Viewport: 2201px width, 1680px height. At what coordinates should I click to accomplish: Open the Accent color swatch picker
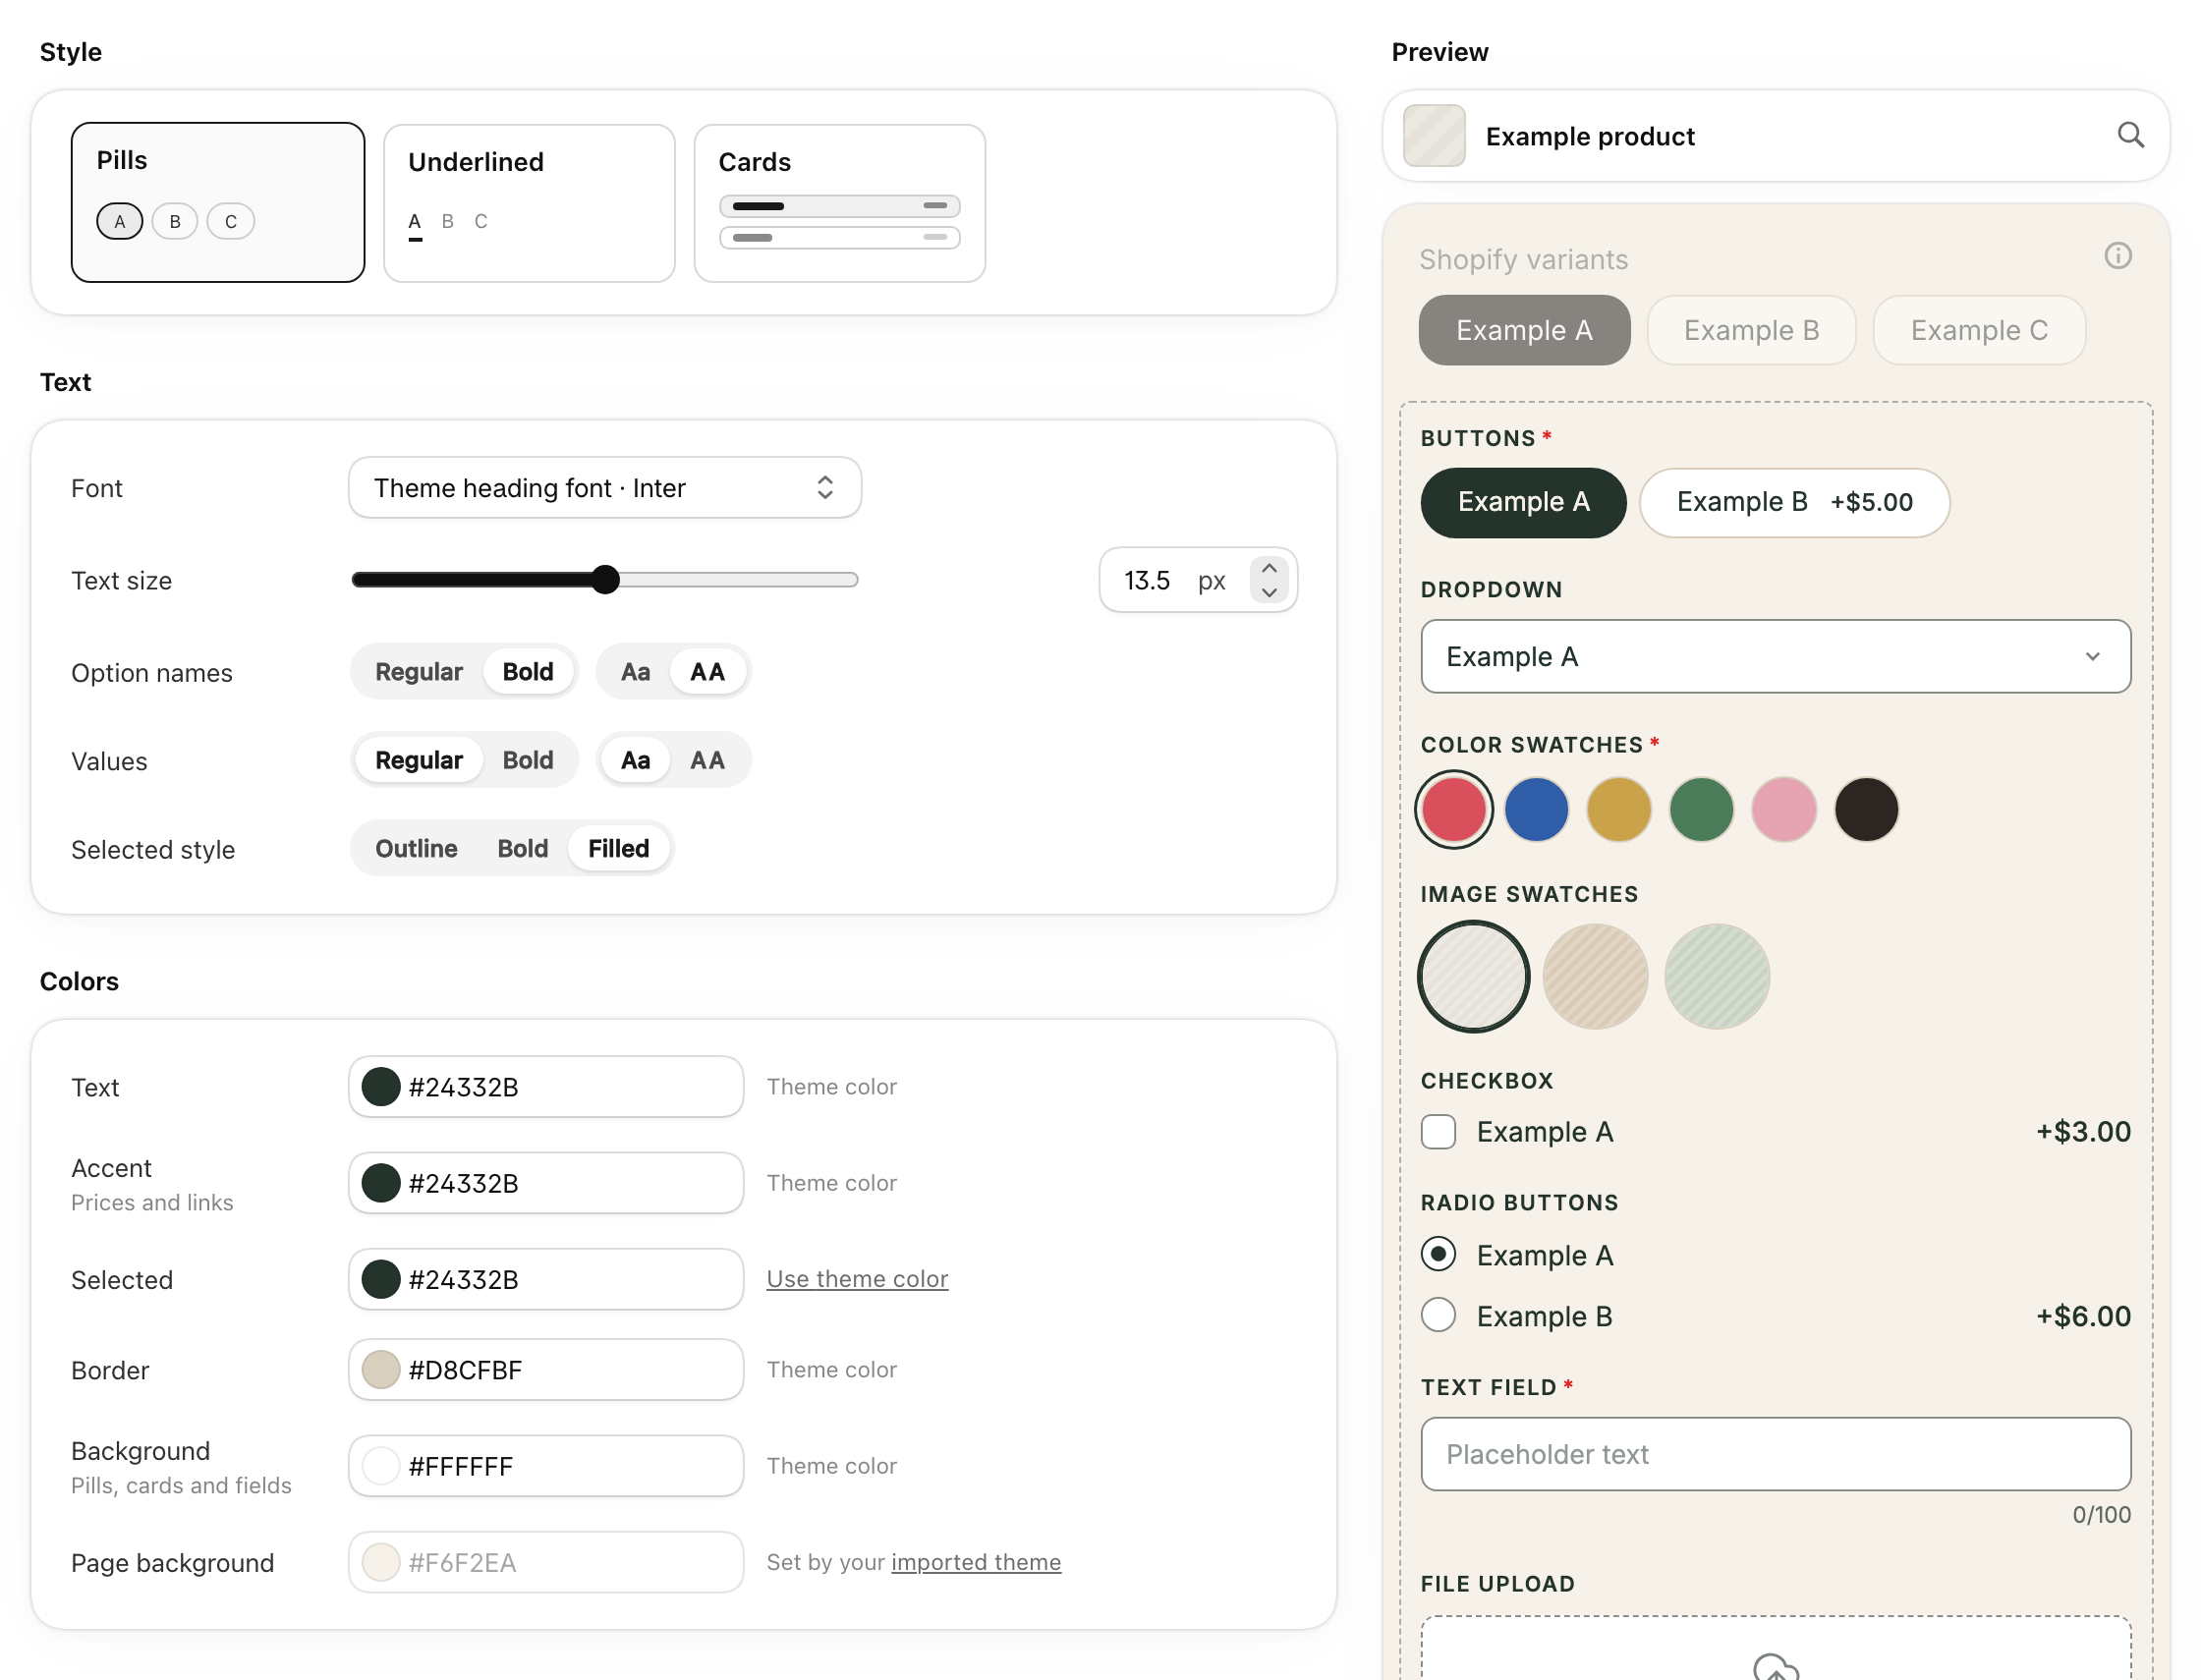tap(380, 1182)
